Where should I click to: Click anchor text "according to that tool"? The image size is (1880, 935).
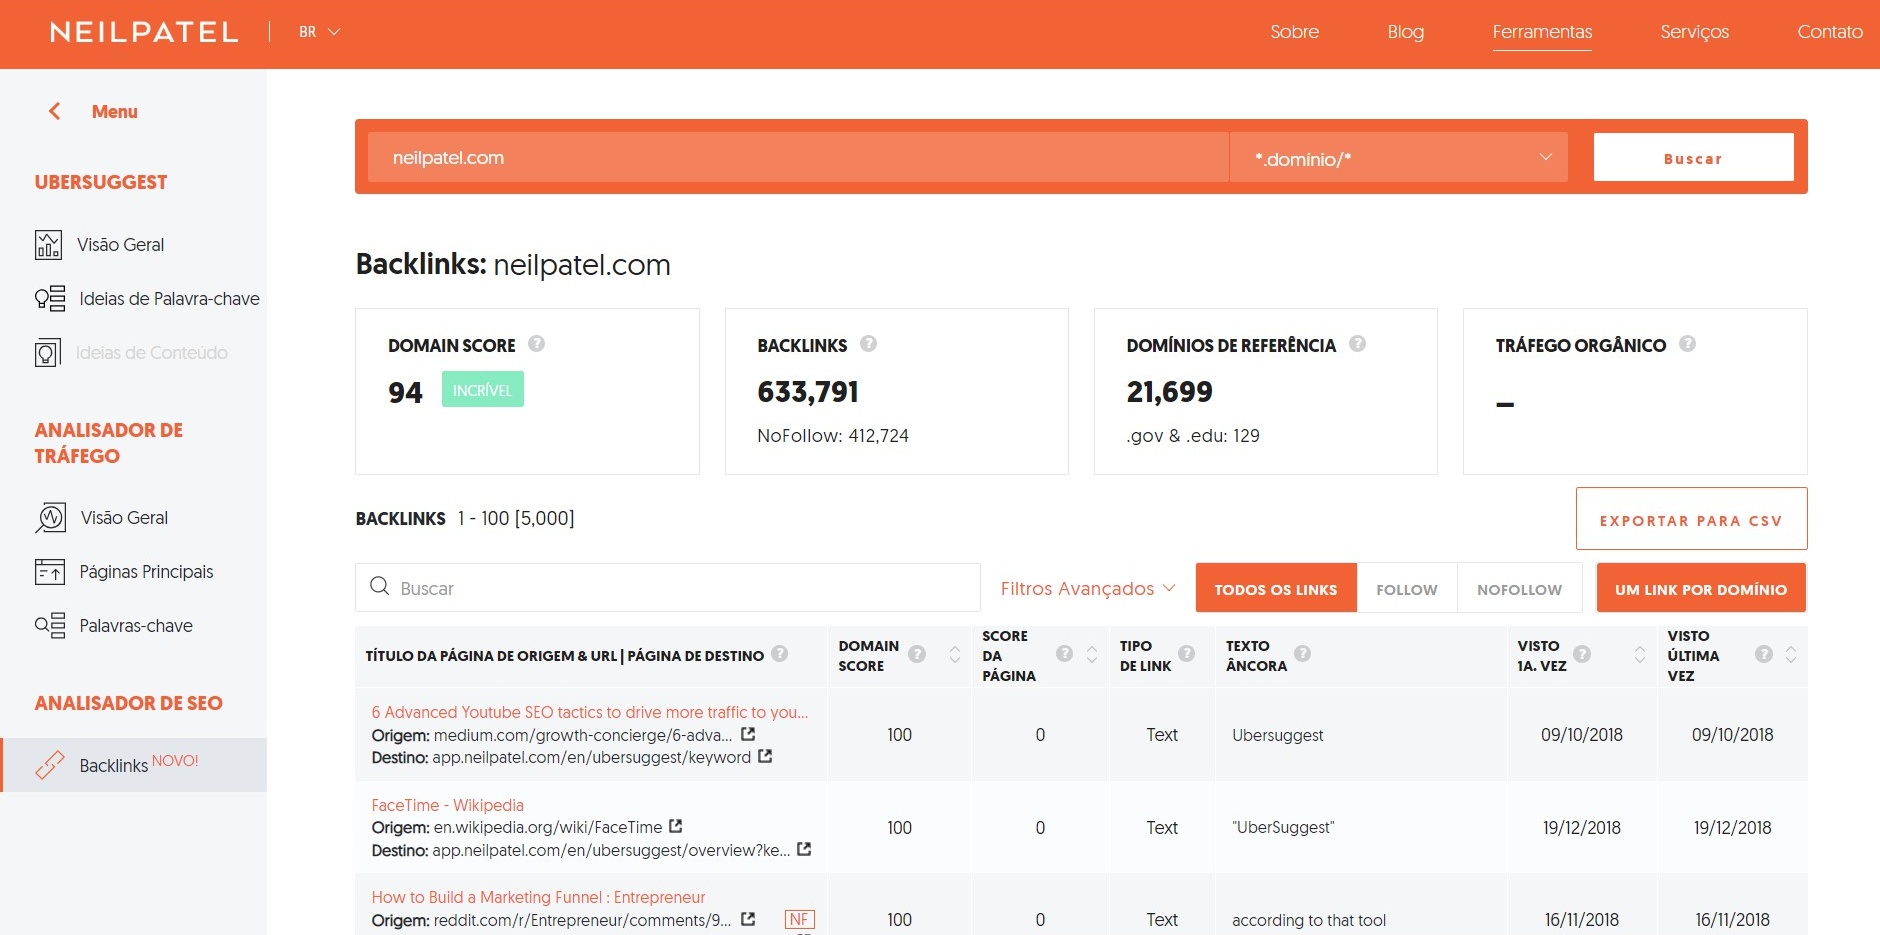tap(1309, 920)
